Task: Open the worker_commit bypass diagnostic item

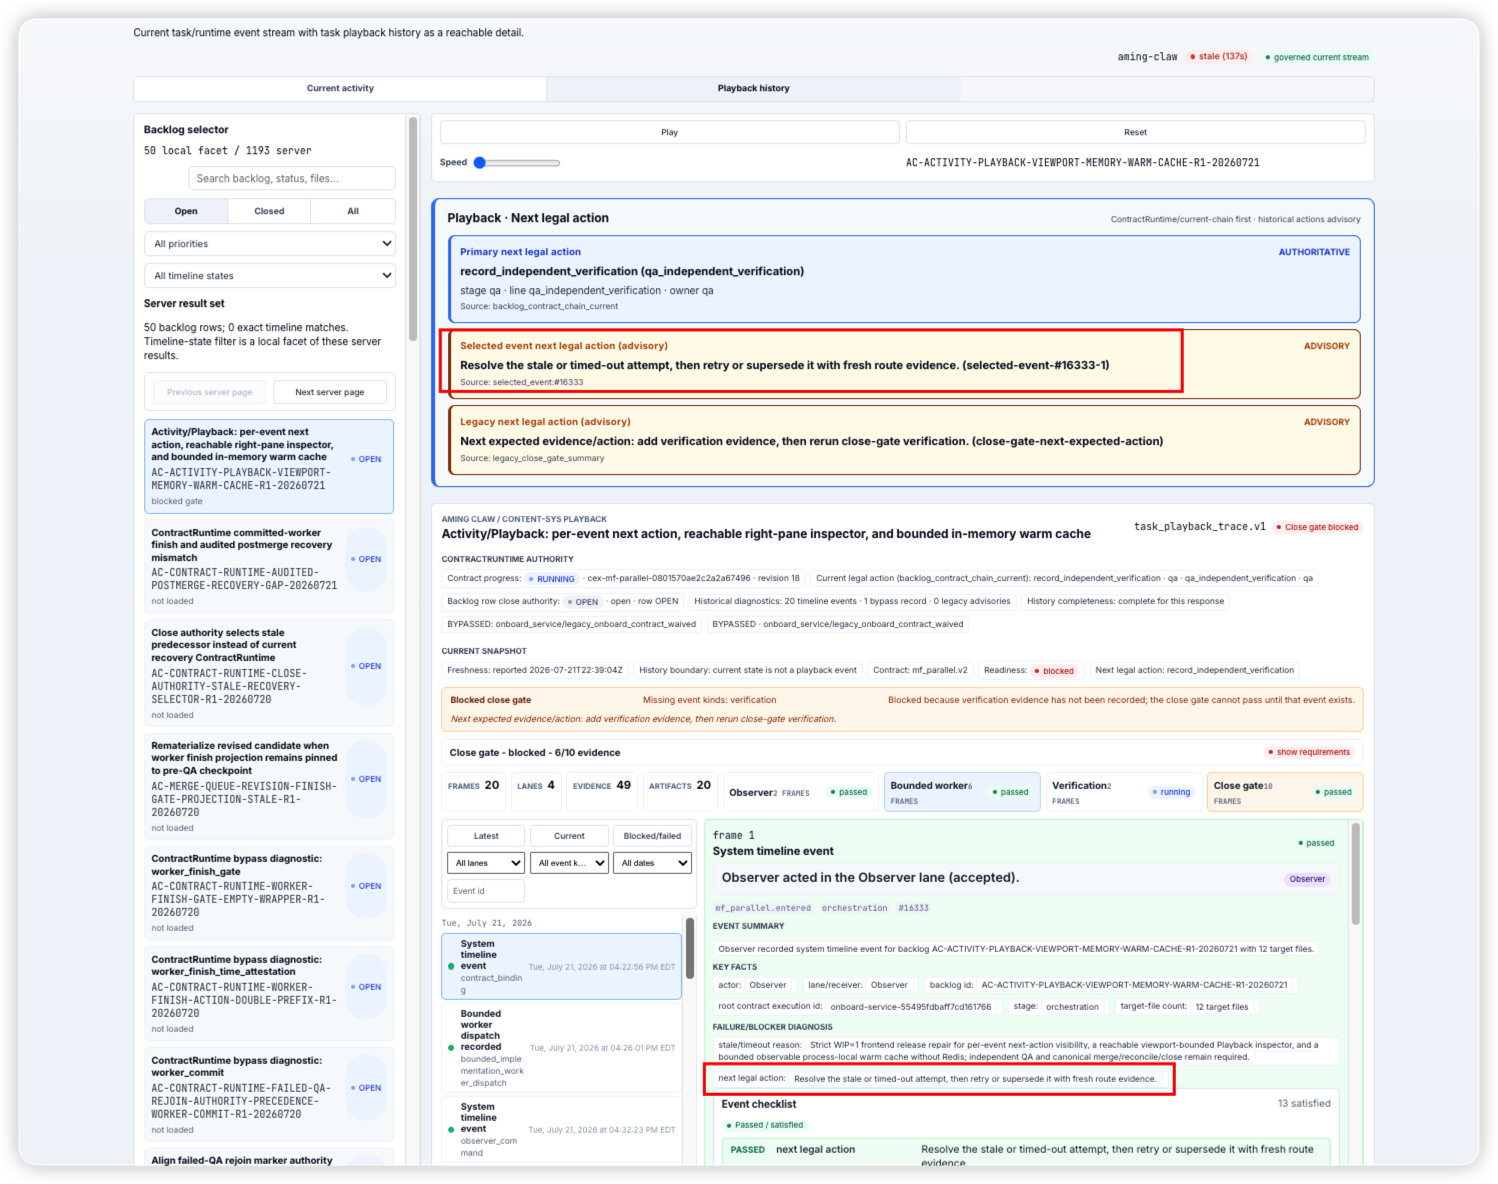Action: pyautogui.click(x=269, y=1095)
